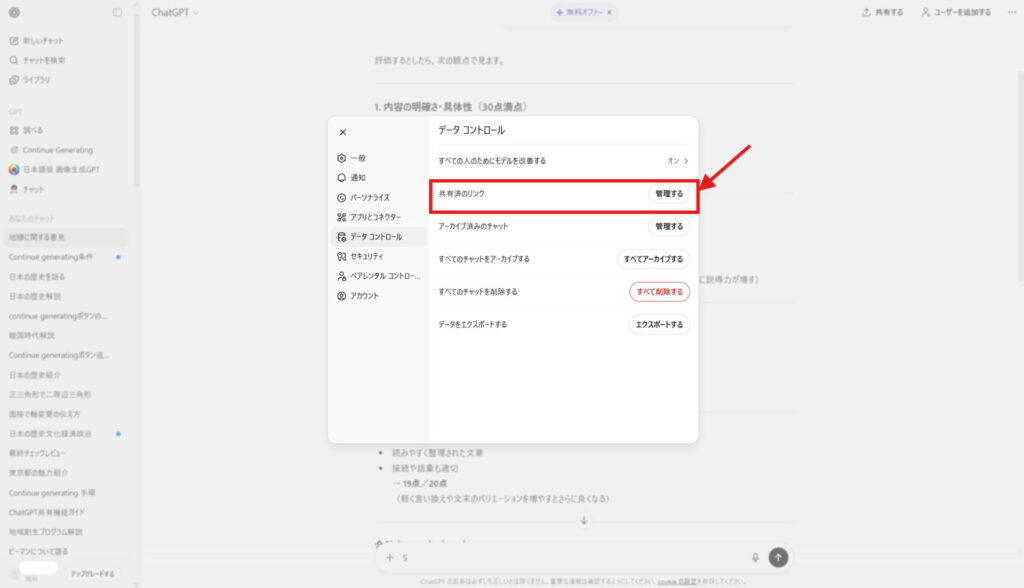Image resolution: width=1024 pixels, height=588 pixels.
Task: Open model improvement setting showing オン
Action: [678, 160]
